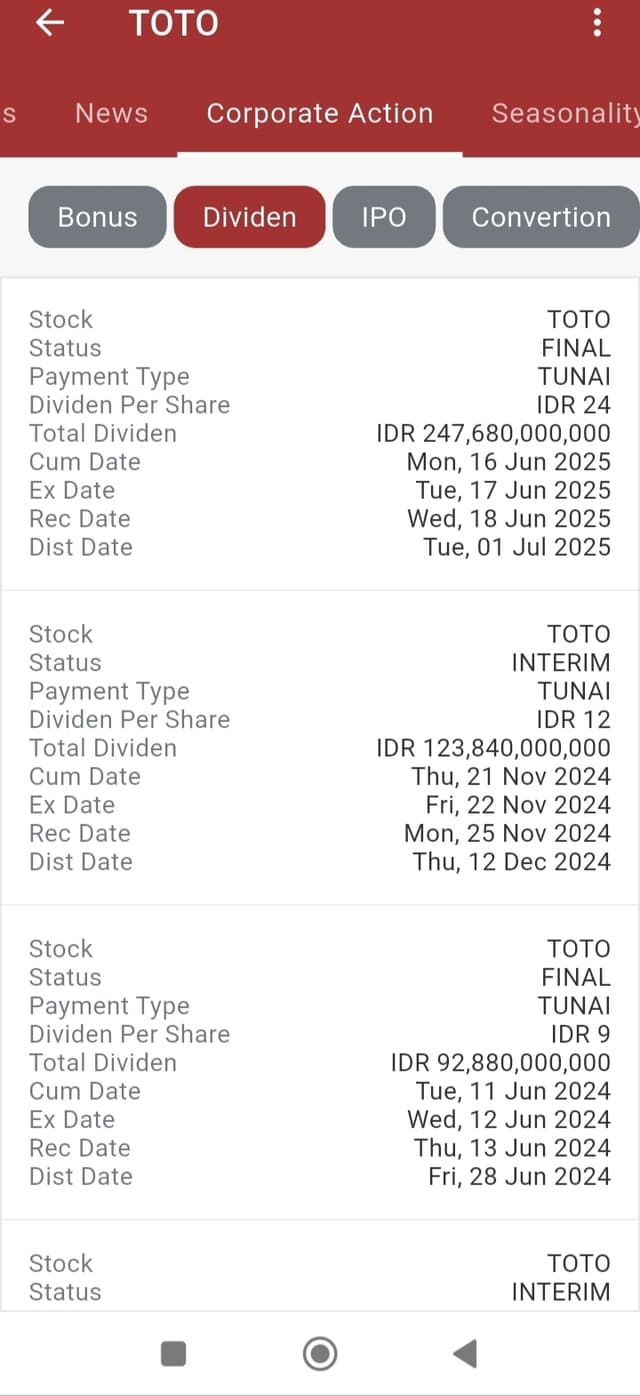Open the three-dot overflow menu
This screenshot has width=640, height=1396.
(x=597, y=23)
